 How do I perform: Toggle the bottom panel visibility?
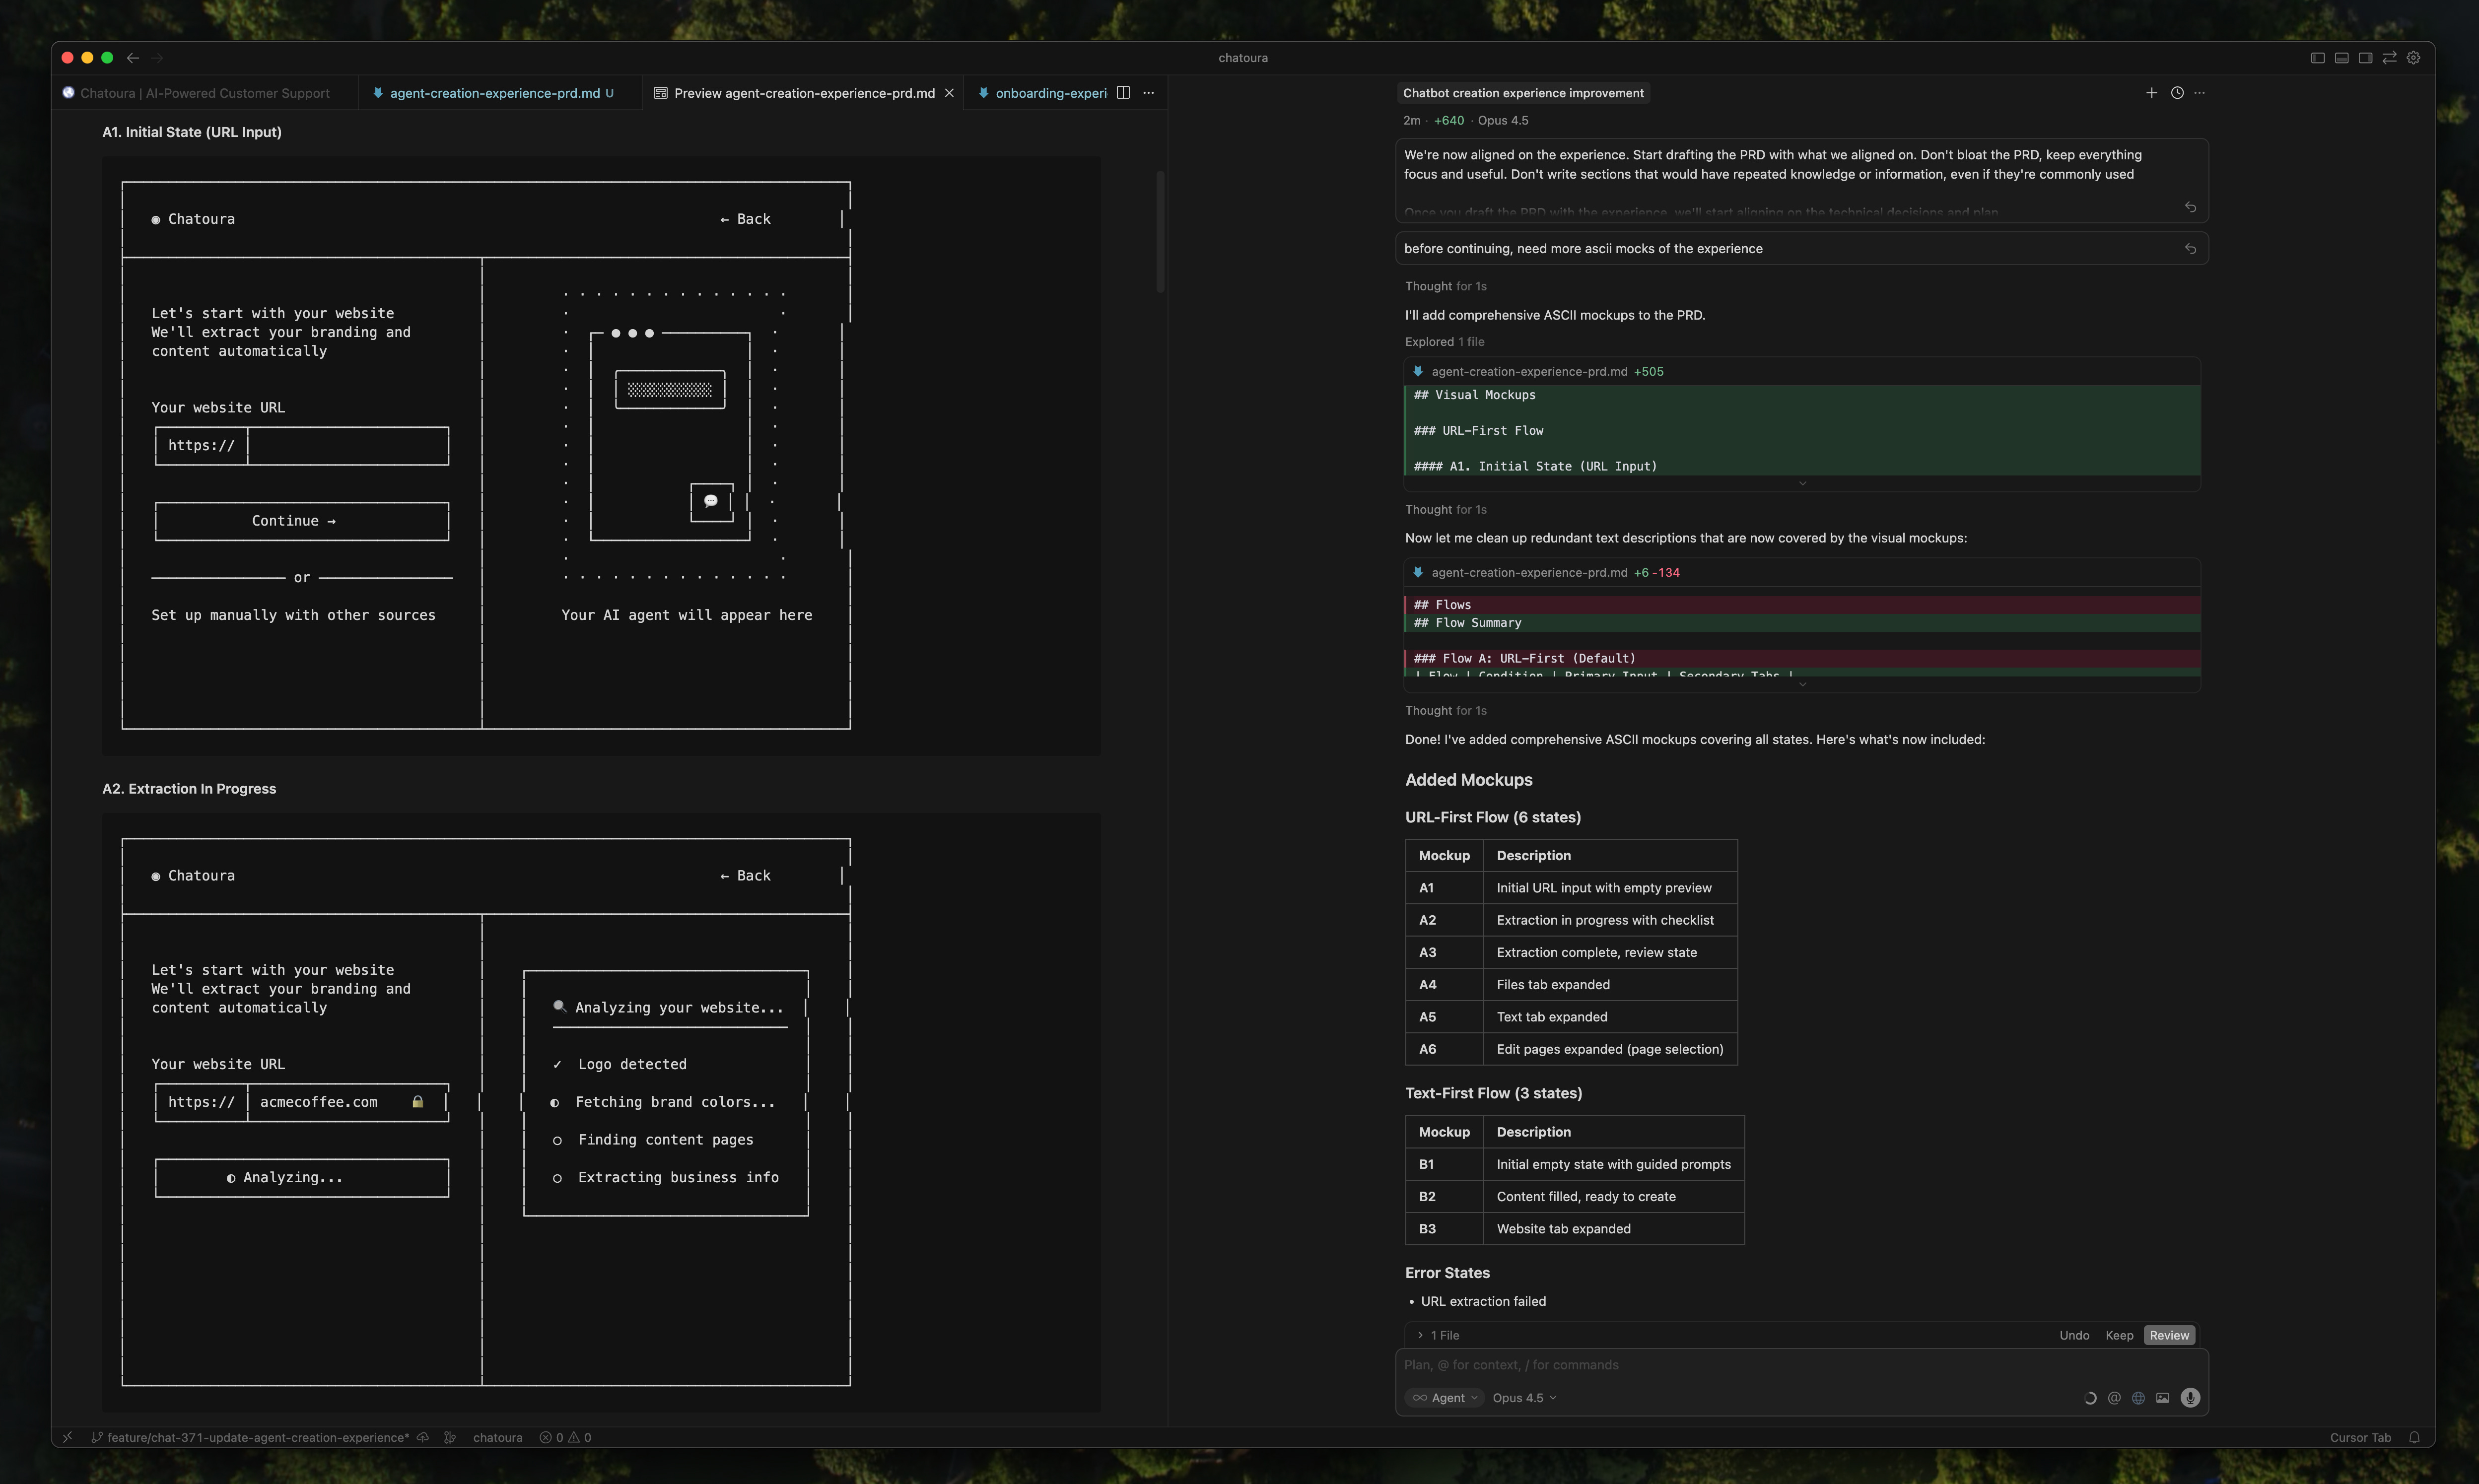(2341, 58)
